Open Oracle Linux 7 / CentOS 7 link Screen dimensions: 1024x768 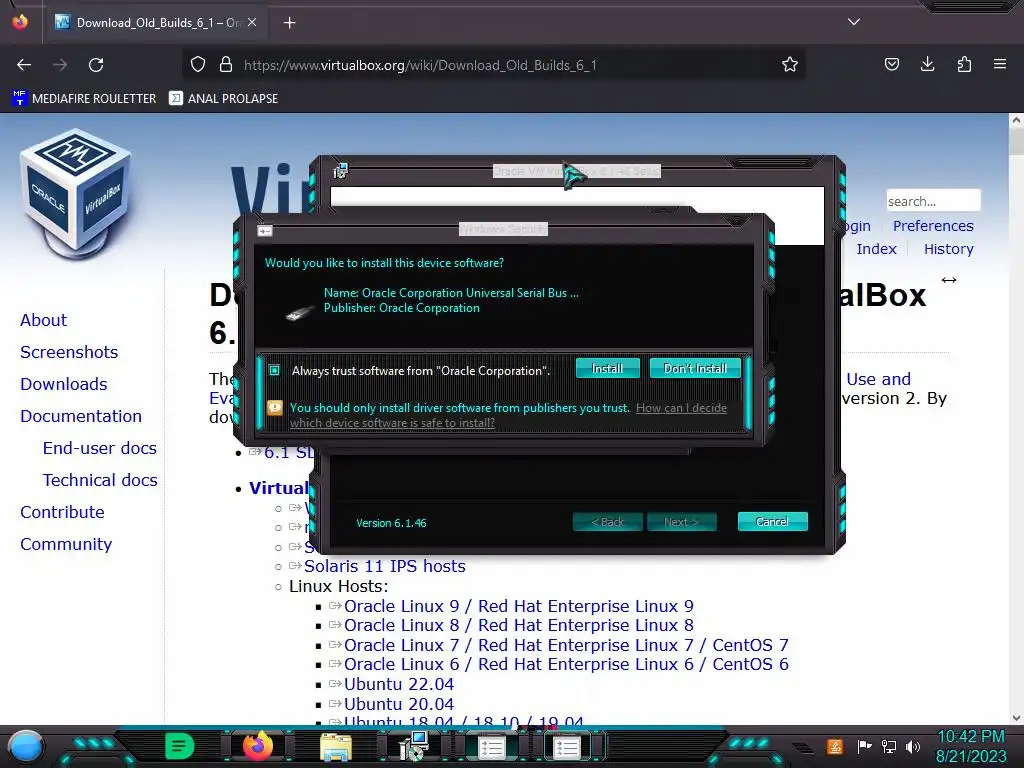point(566,645)
